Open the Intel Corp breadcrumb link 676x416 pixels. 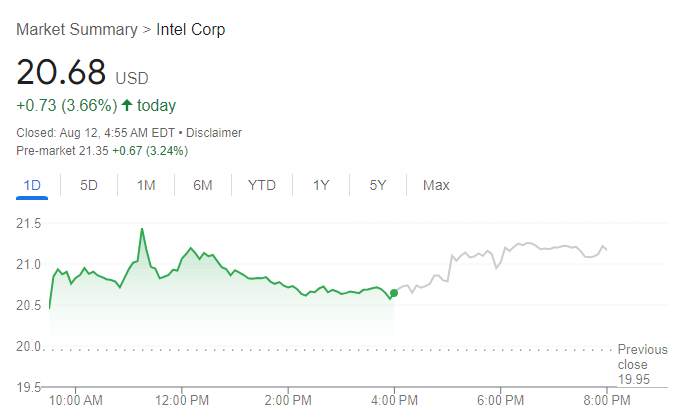point(191,29)
